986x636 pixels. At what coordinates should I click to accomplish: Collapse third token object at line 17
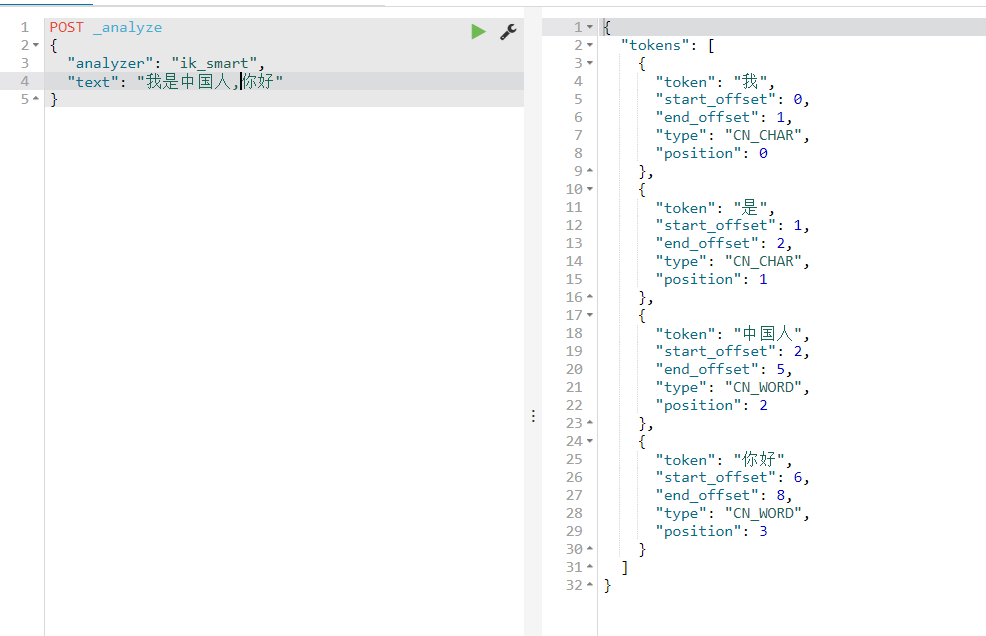[590, 315]
